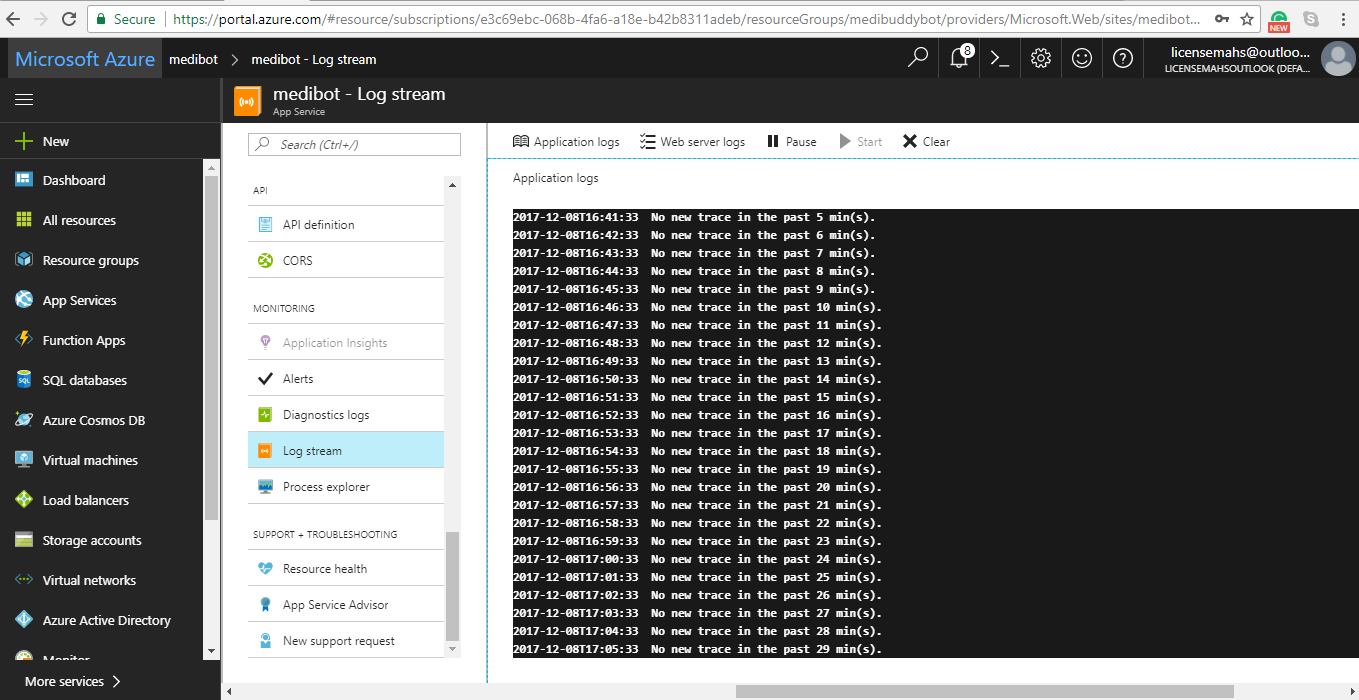
Task: Switch to Application logs
Action: [x=566, y=142]
